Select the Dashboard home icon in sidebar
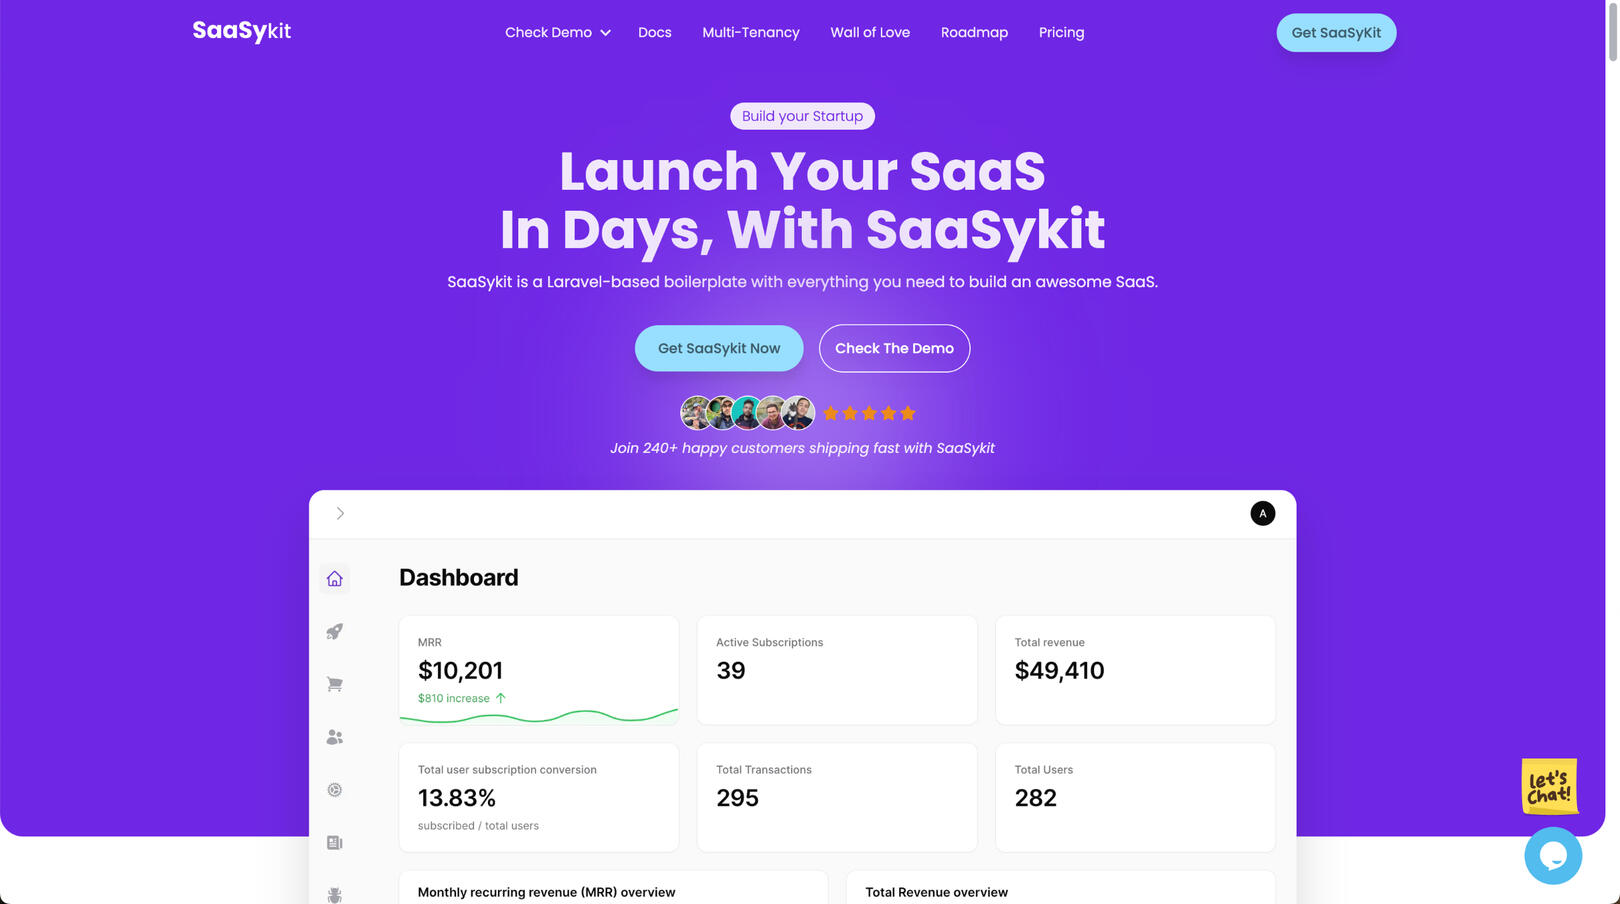This screenshot has height=904, width=1620. pos(334,578)
